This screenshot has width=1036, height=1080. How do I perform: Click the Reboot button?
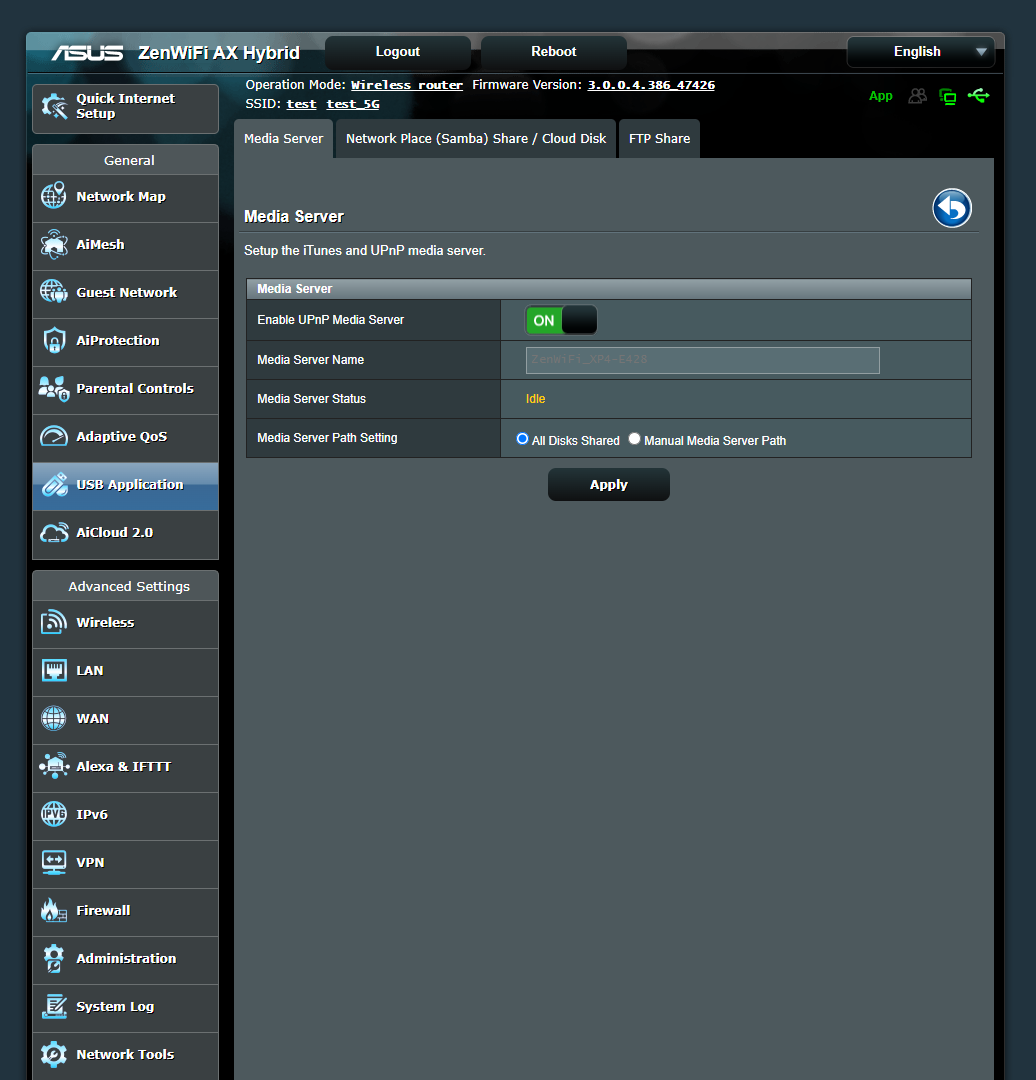(552, 51)
